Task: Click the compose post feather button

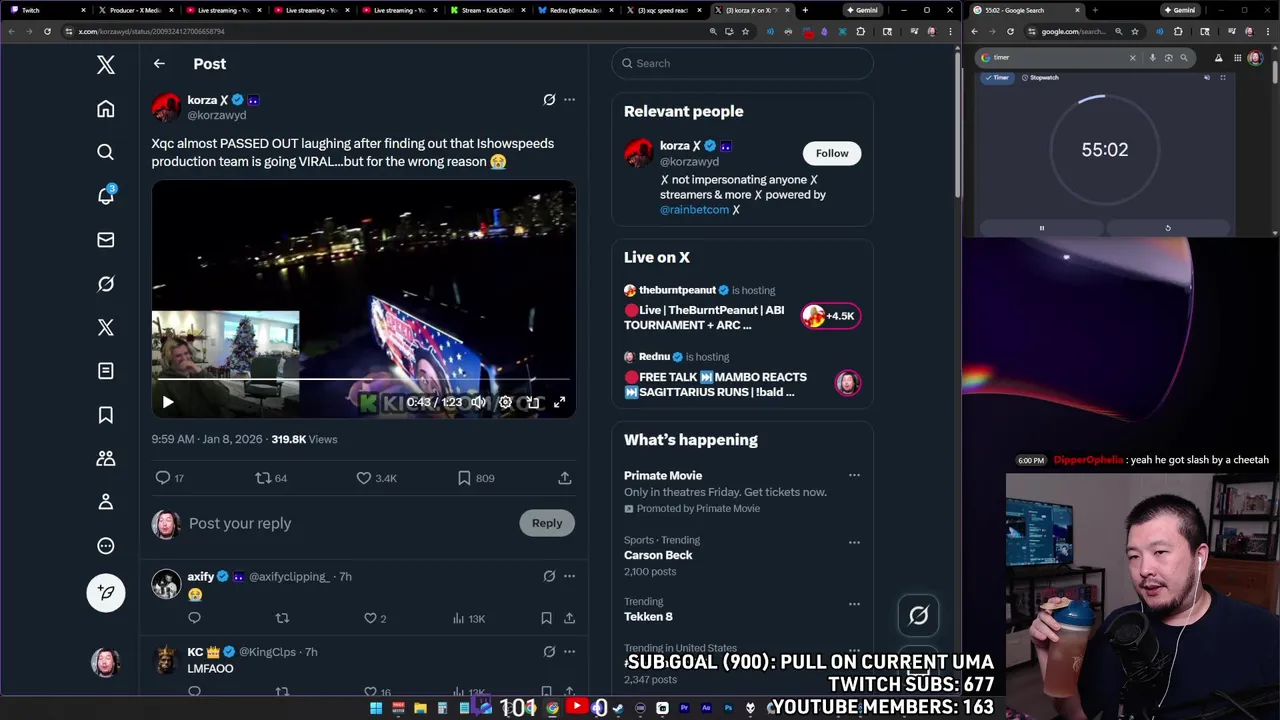Action: [x=106, y=592]
